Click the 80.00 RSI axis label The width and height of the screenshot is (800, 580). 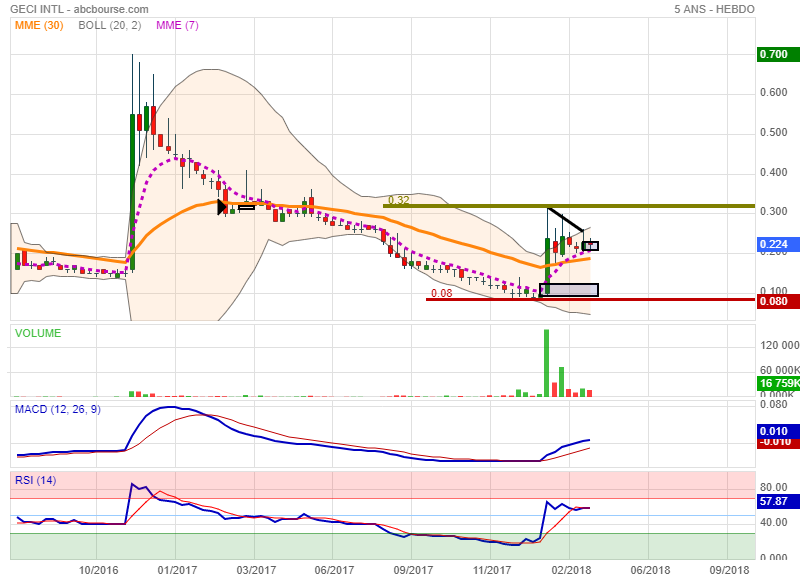coord(773,487)
